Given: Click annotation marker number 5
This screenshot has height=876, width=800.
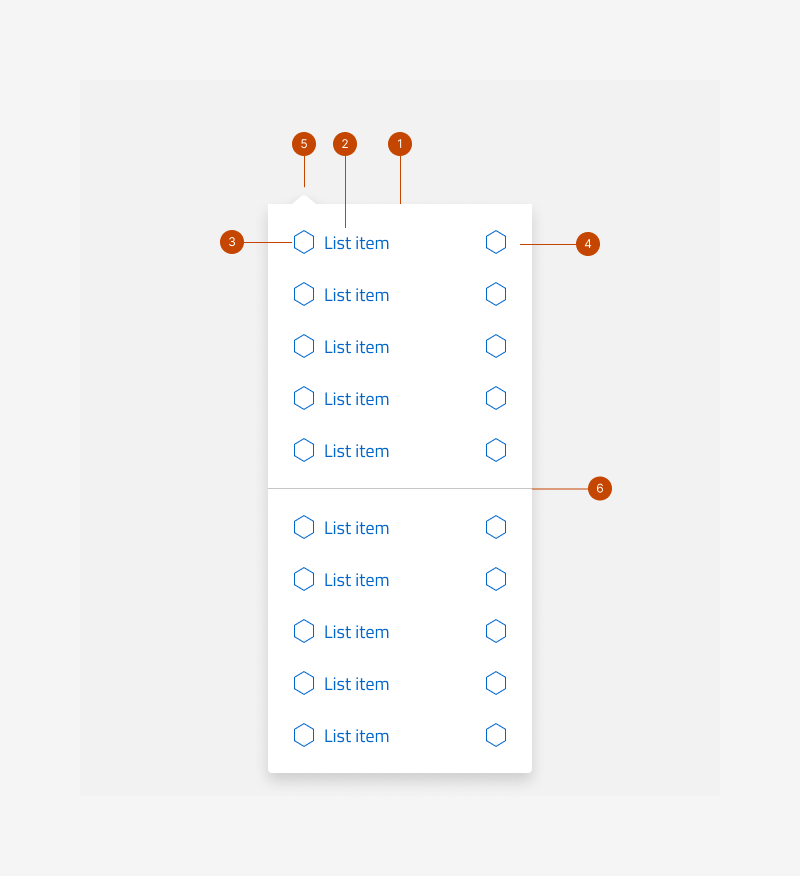Looking at the screenshot, I should click(303, 144).
